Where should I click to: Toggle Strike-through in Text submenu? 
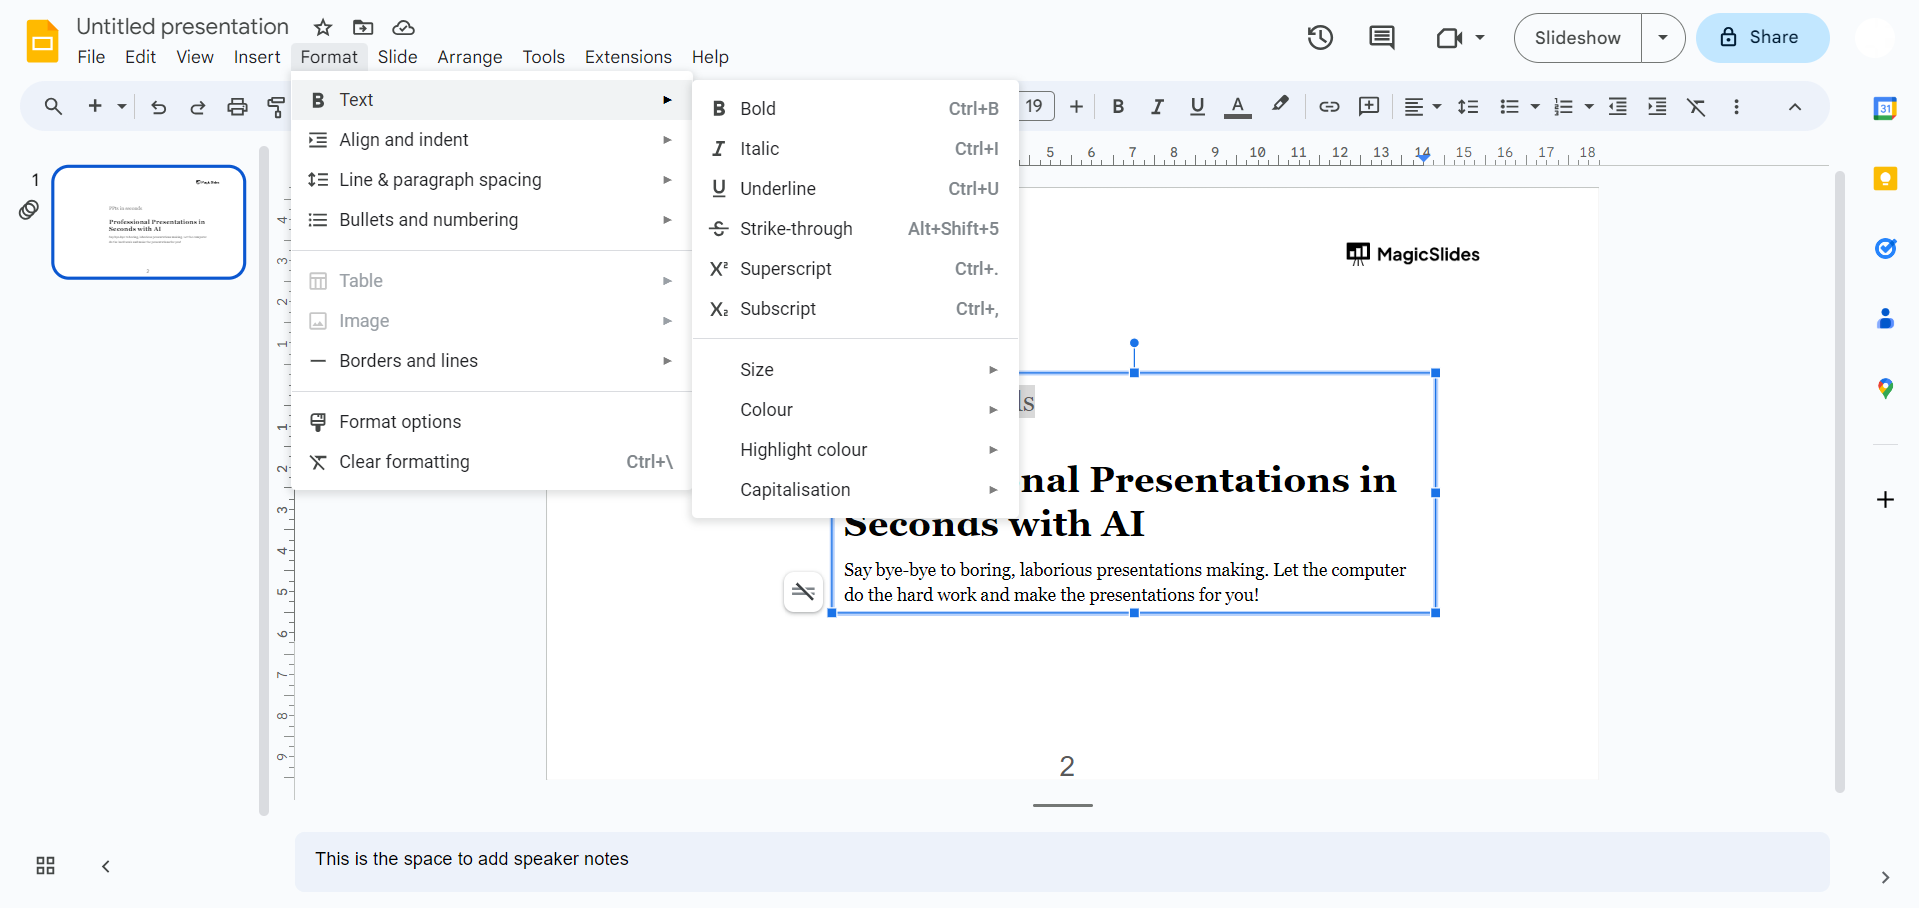click(855, 229)
